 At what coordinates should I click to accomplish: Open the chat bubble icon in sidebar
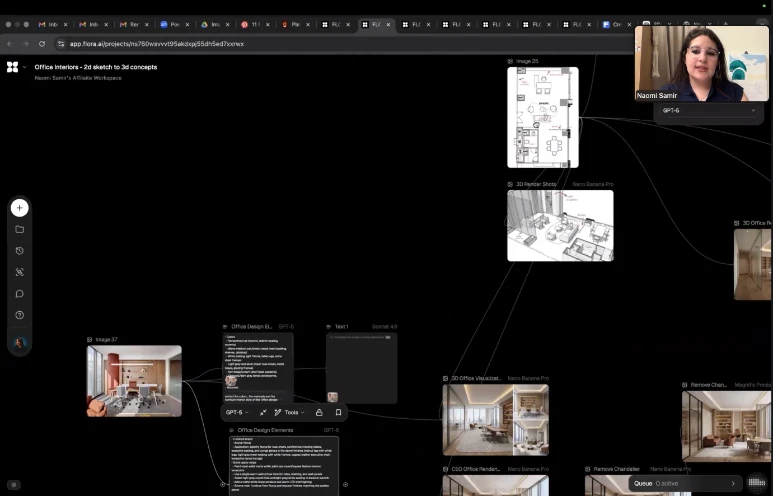coord(19,294)
